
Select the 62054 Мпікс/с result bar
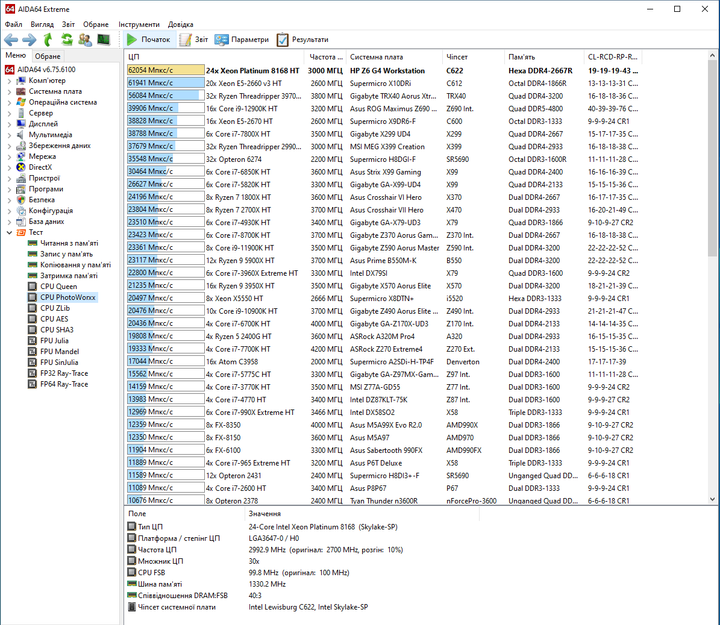(166, 71)
